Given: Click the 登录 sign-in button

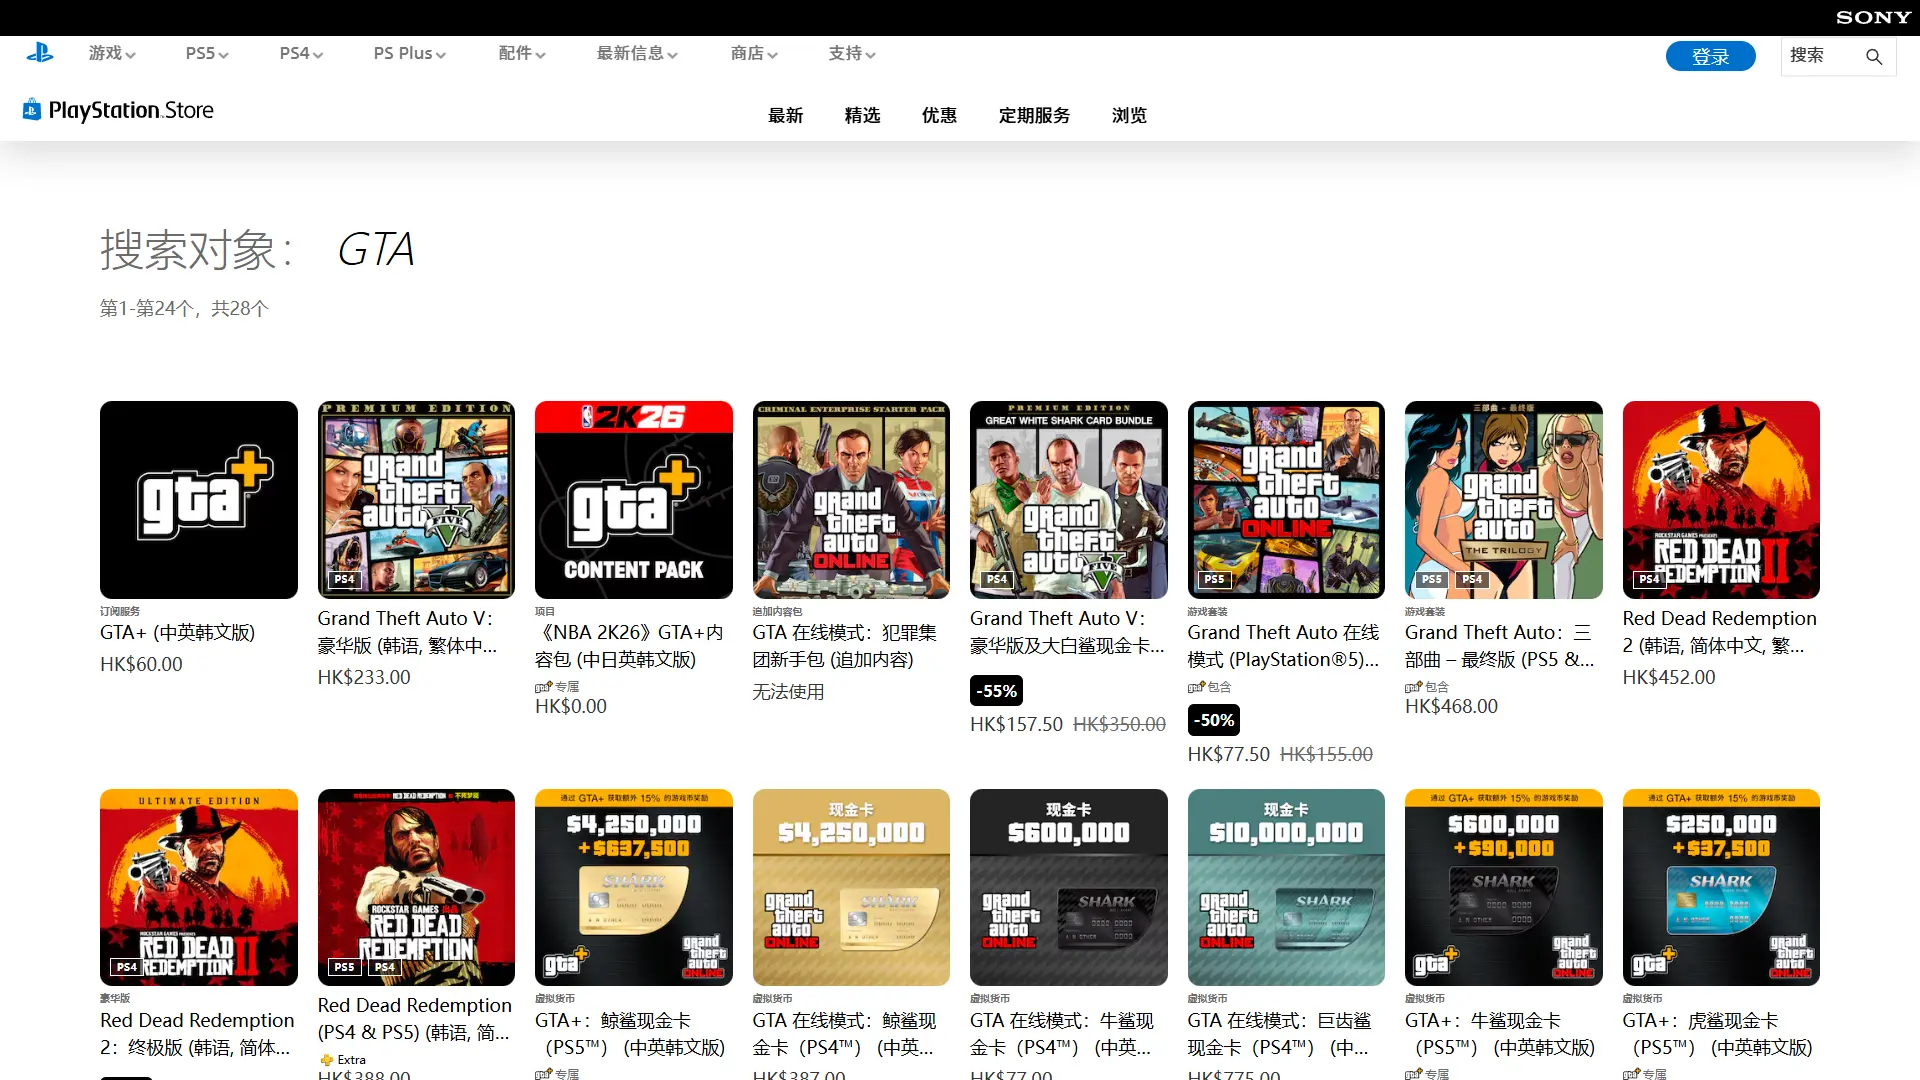Looking at the screenshot, I should [x=1710, y=57].
